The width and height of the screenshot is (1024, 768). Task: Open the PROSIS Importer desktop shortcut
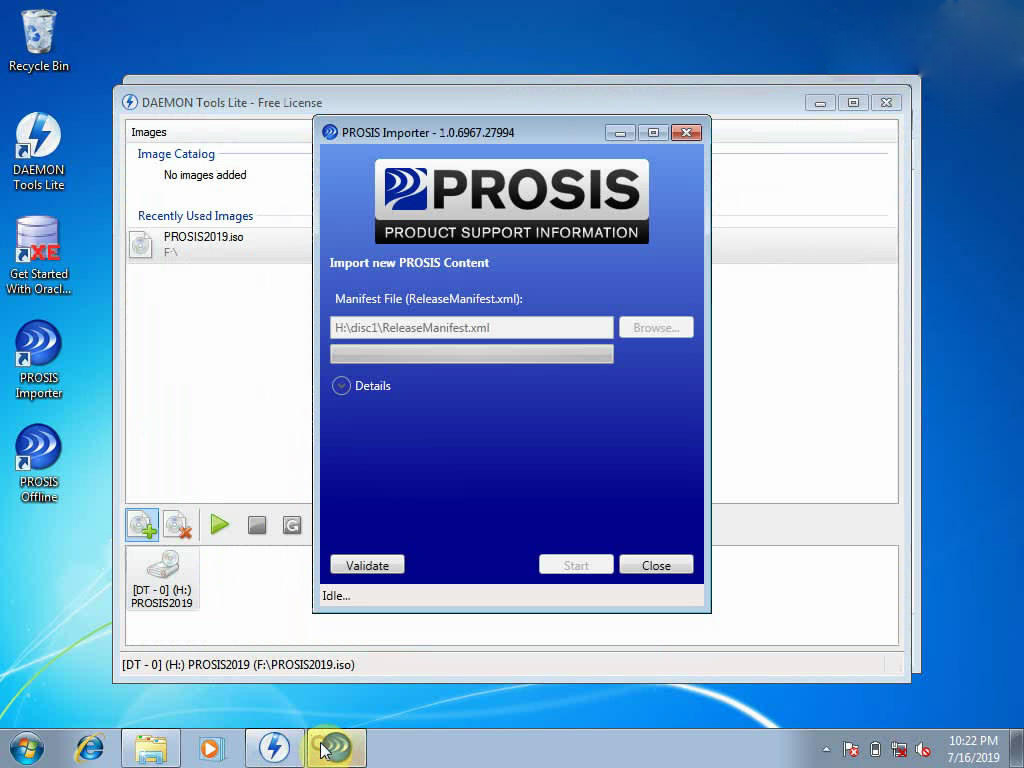pos(39,358)
